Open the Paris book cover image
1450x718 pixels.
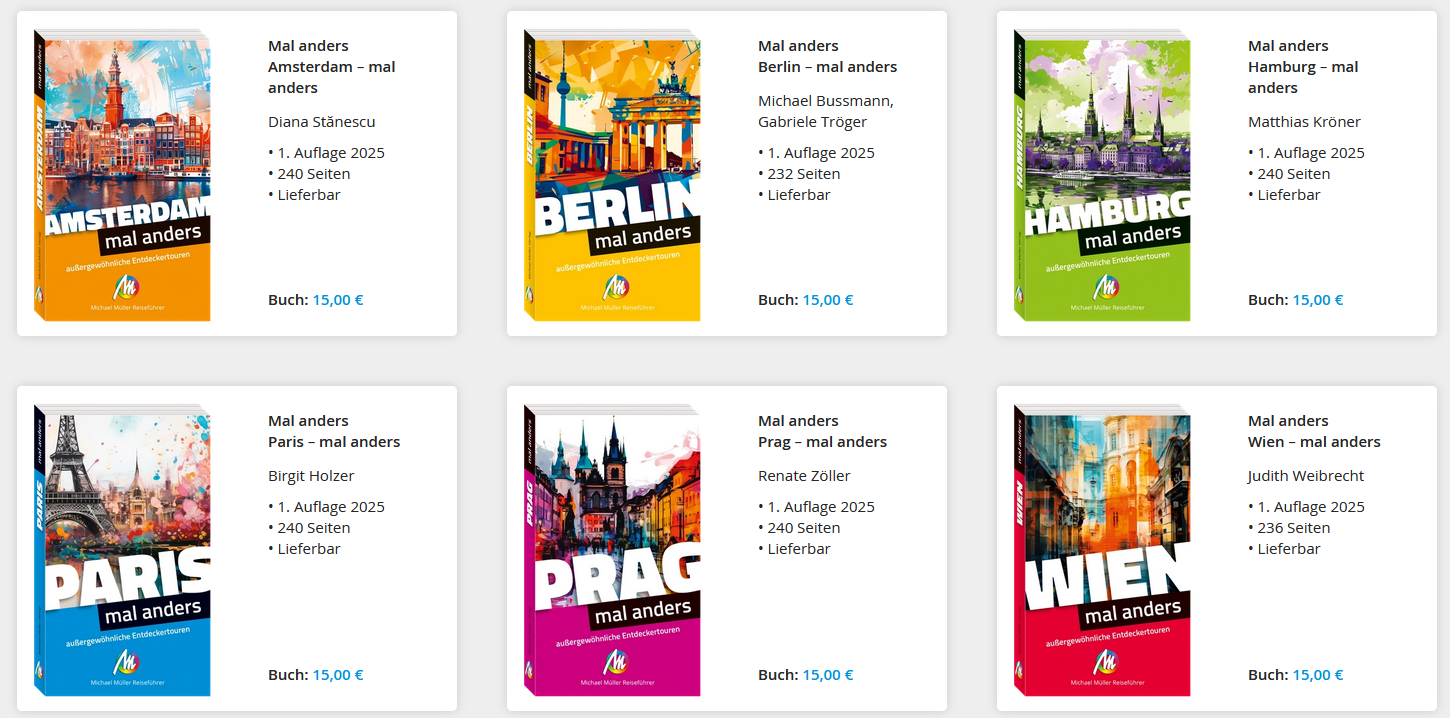123,550
